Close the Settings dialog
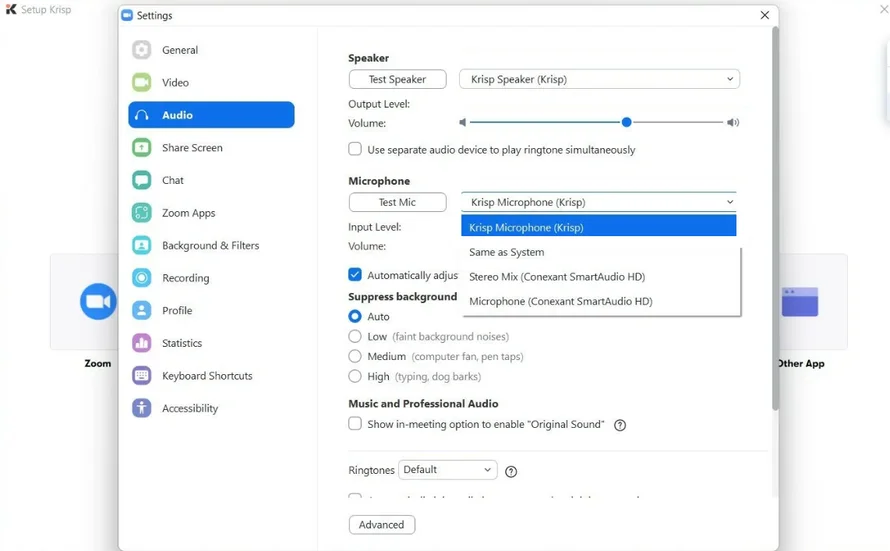This screenshot has width=890, height=551. tap(765, 15)
